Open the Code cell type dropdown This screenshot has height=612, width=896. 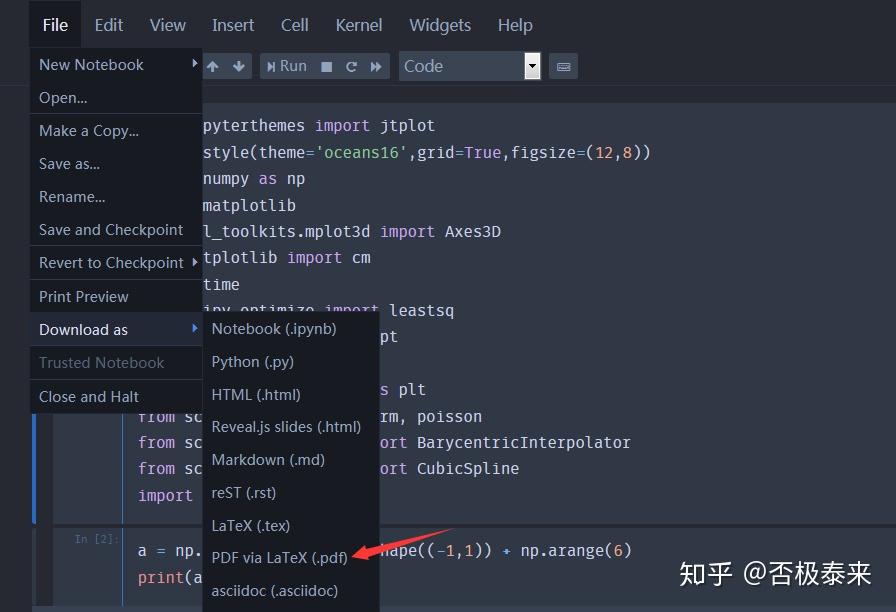pyautogui.click(x=470, y=66)
